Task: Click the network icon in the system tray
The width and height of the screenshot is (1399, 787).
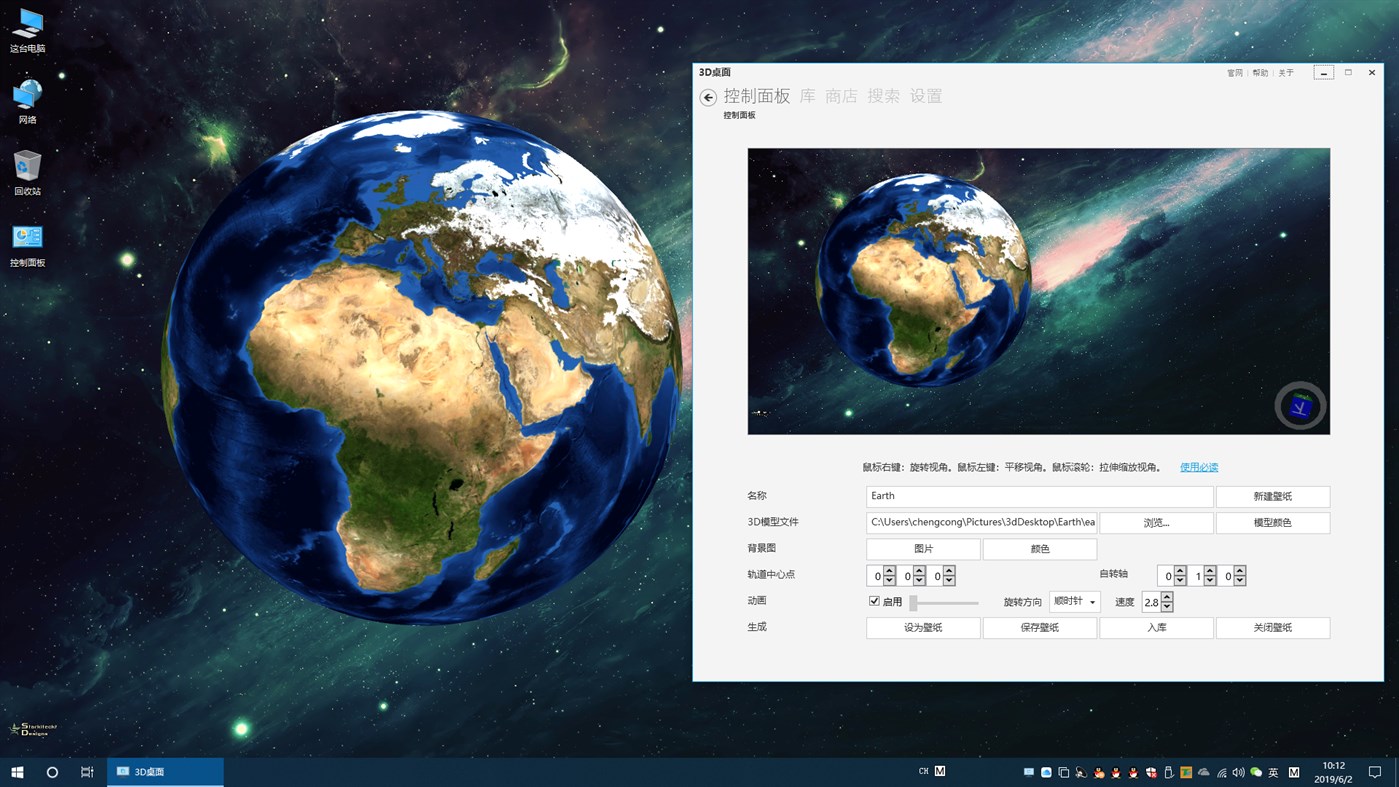Action: coord(1223,771)
